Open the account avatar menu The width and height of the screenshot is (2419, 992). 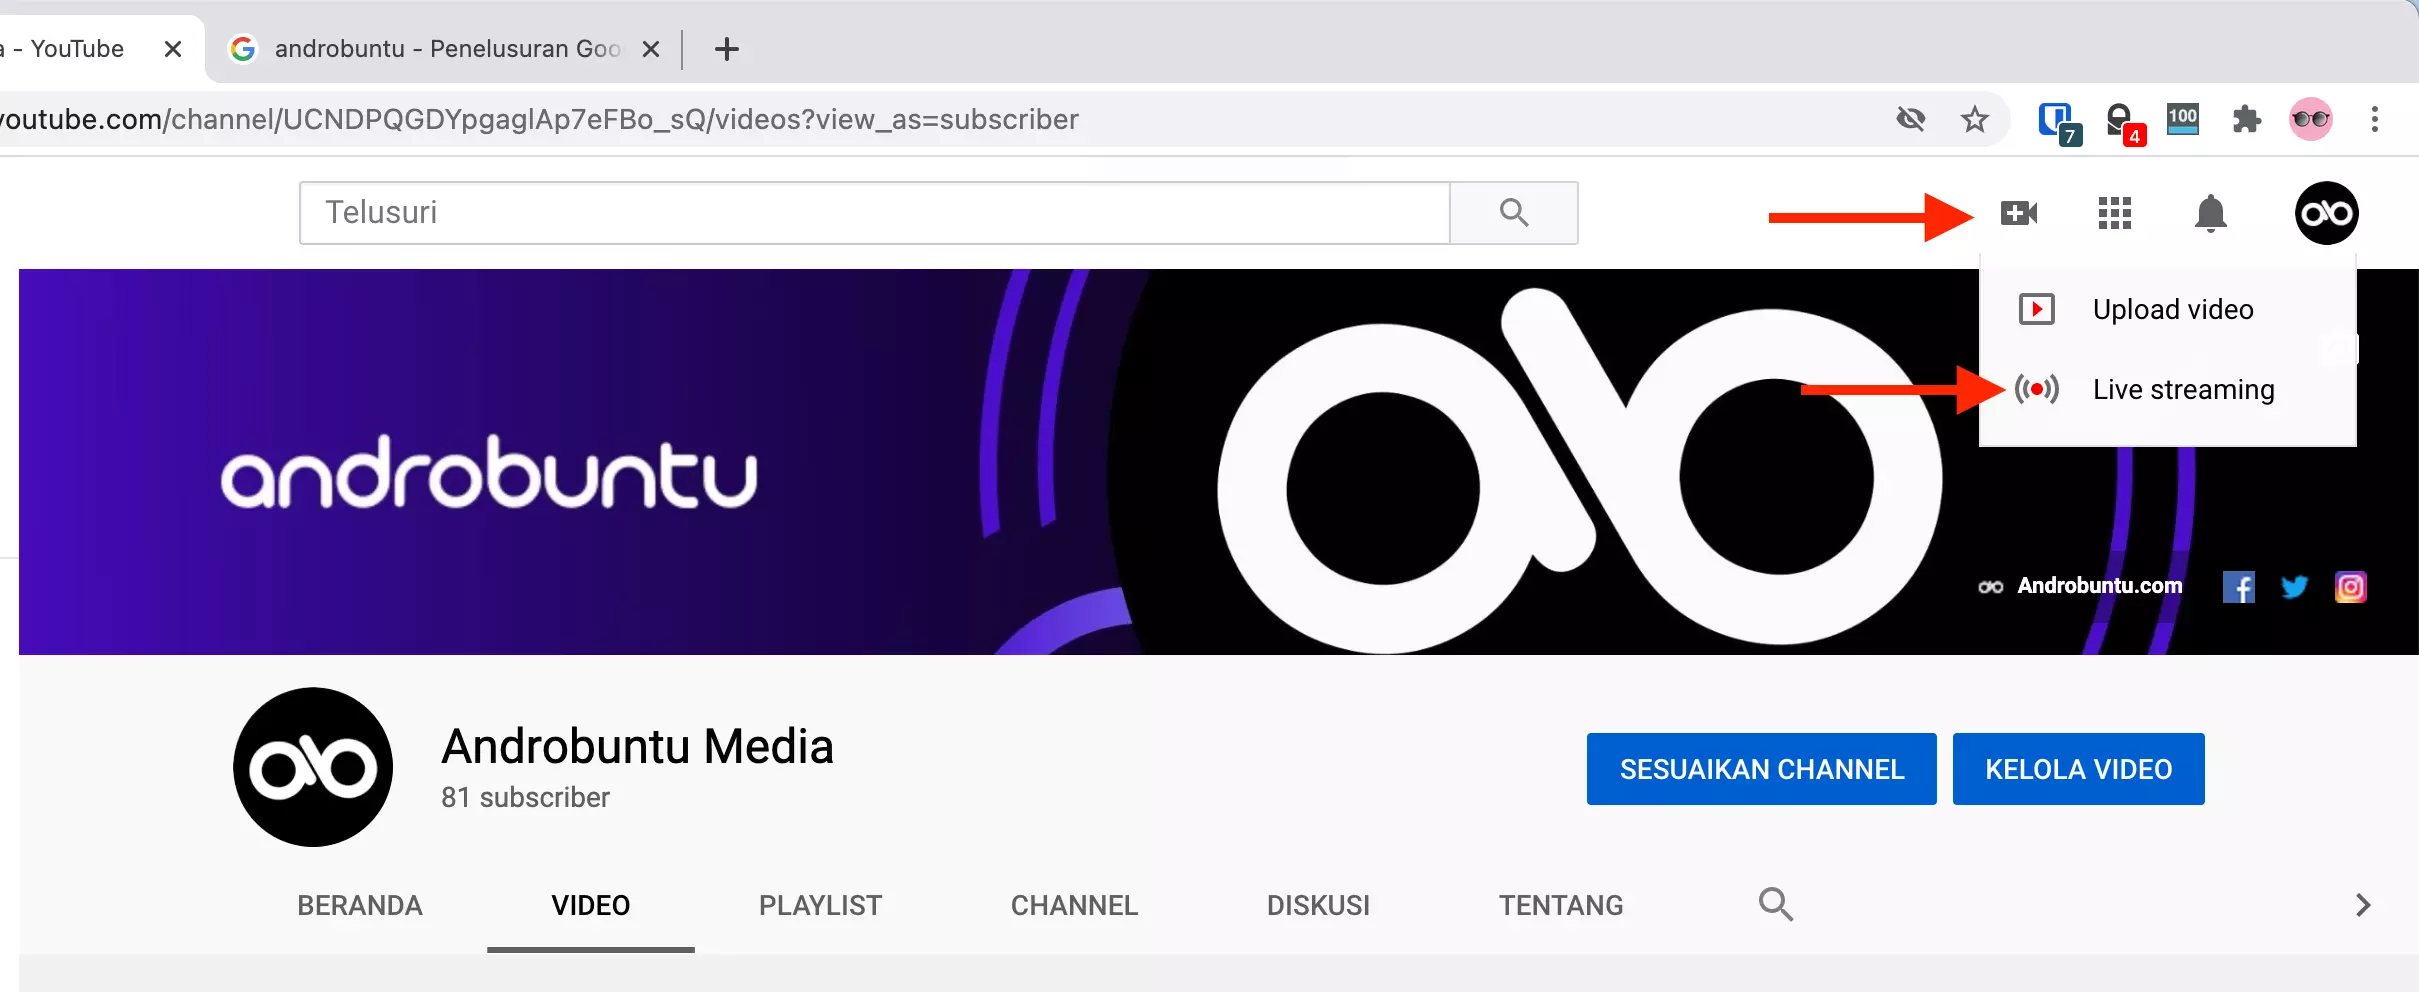click(x=2327, y=213)
